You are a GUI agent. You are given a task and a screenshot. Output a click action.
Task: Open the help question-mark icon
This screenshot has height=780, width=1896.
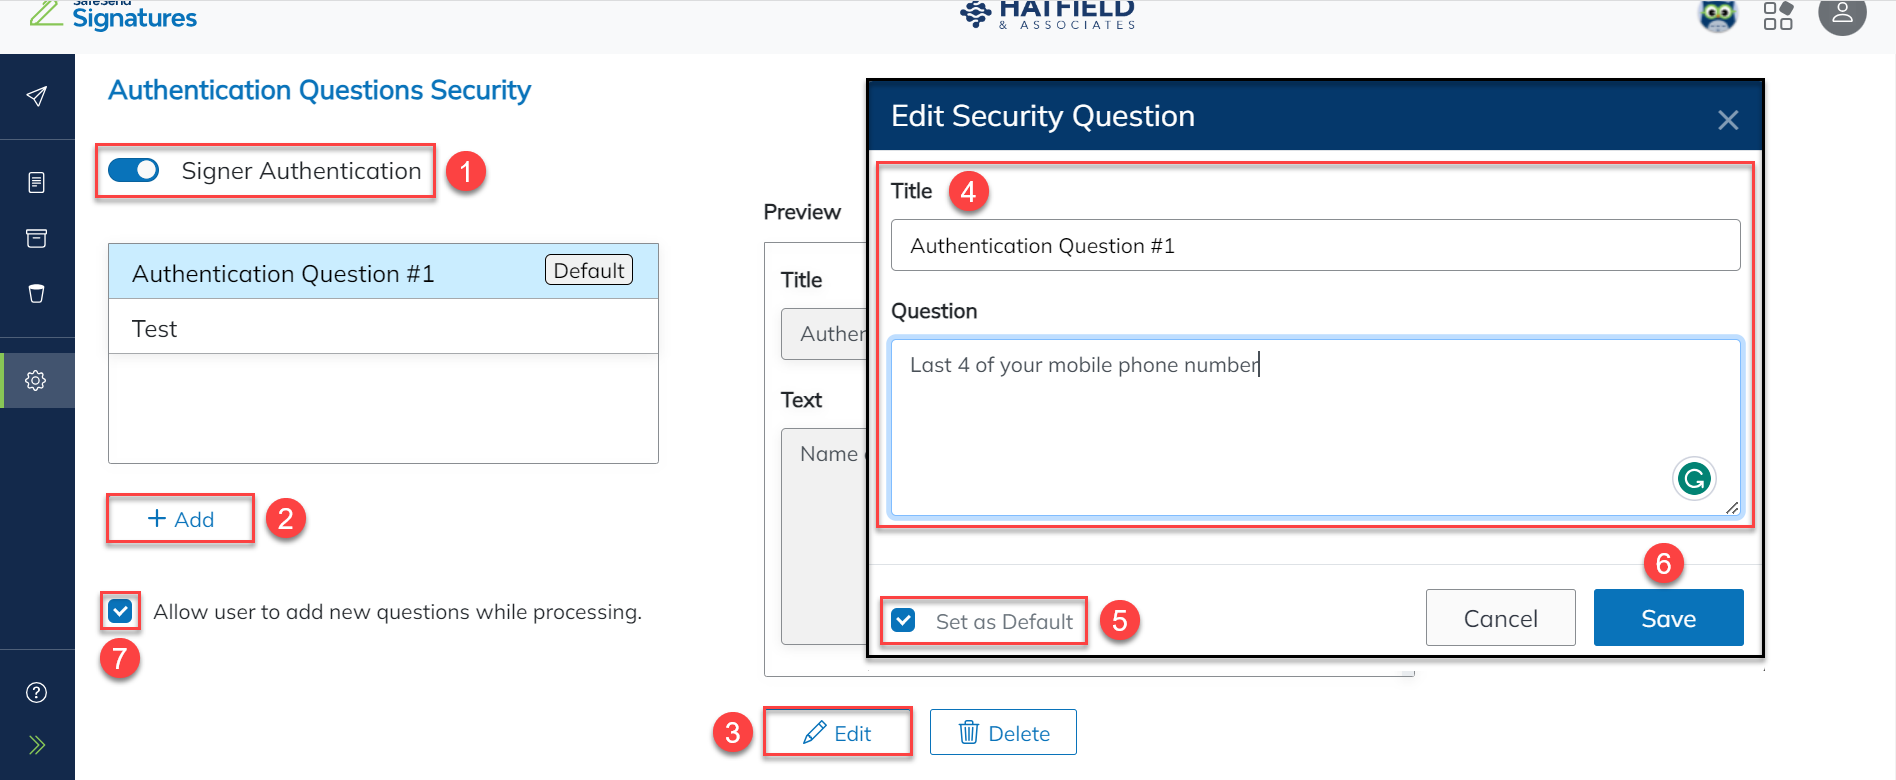pos(37,691)
